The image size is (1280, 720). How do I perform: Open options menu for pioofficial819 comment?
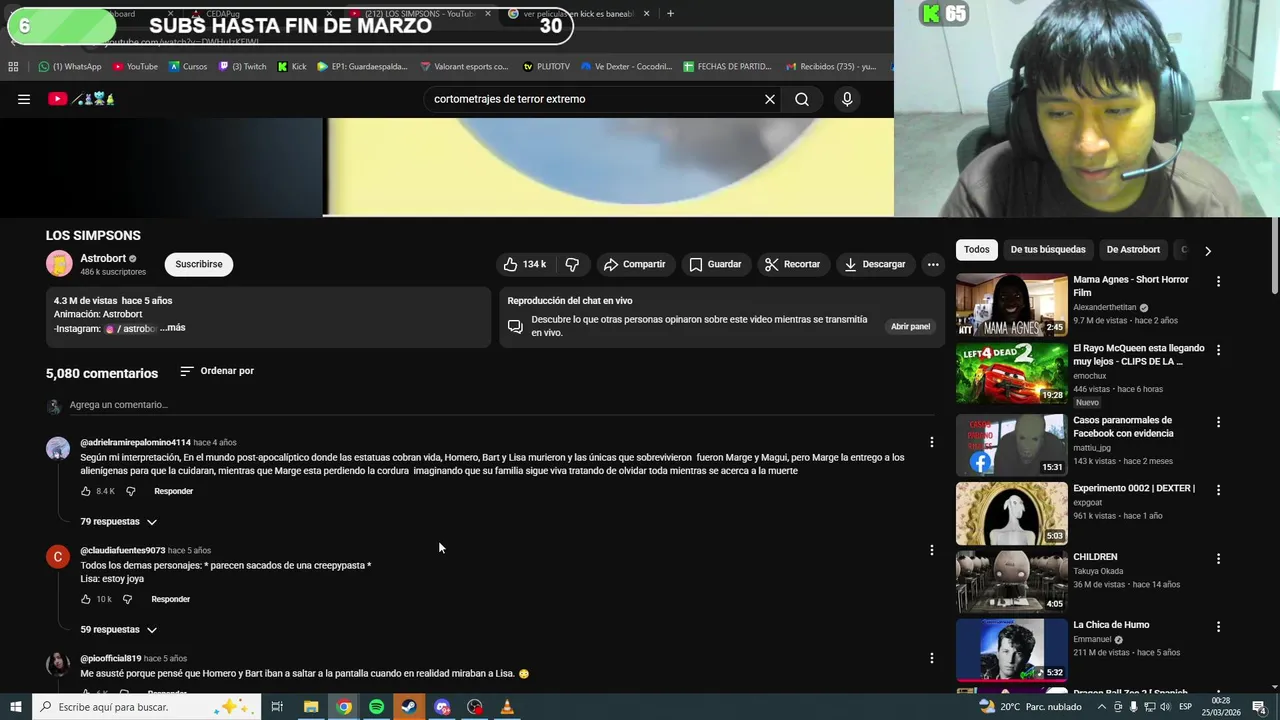931,658
